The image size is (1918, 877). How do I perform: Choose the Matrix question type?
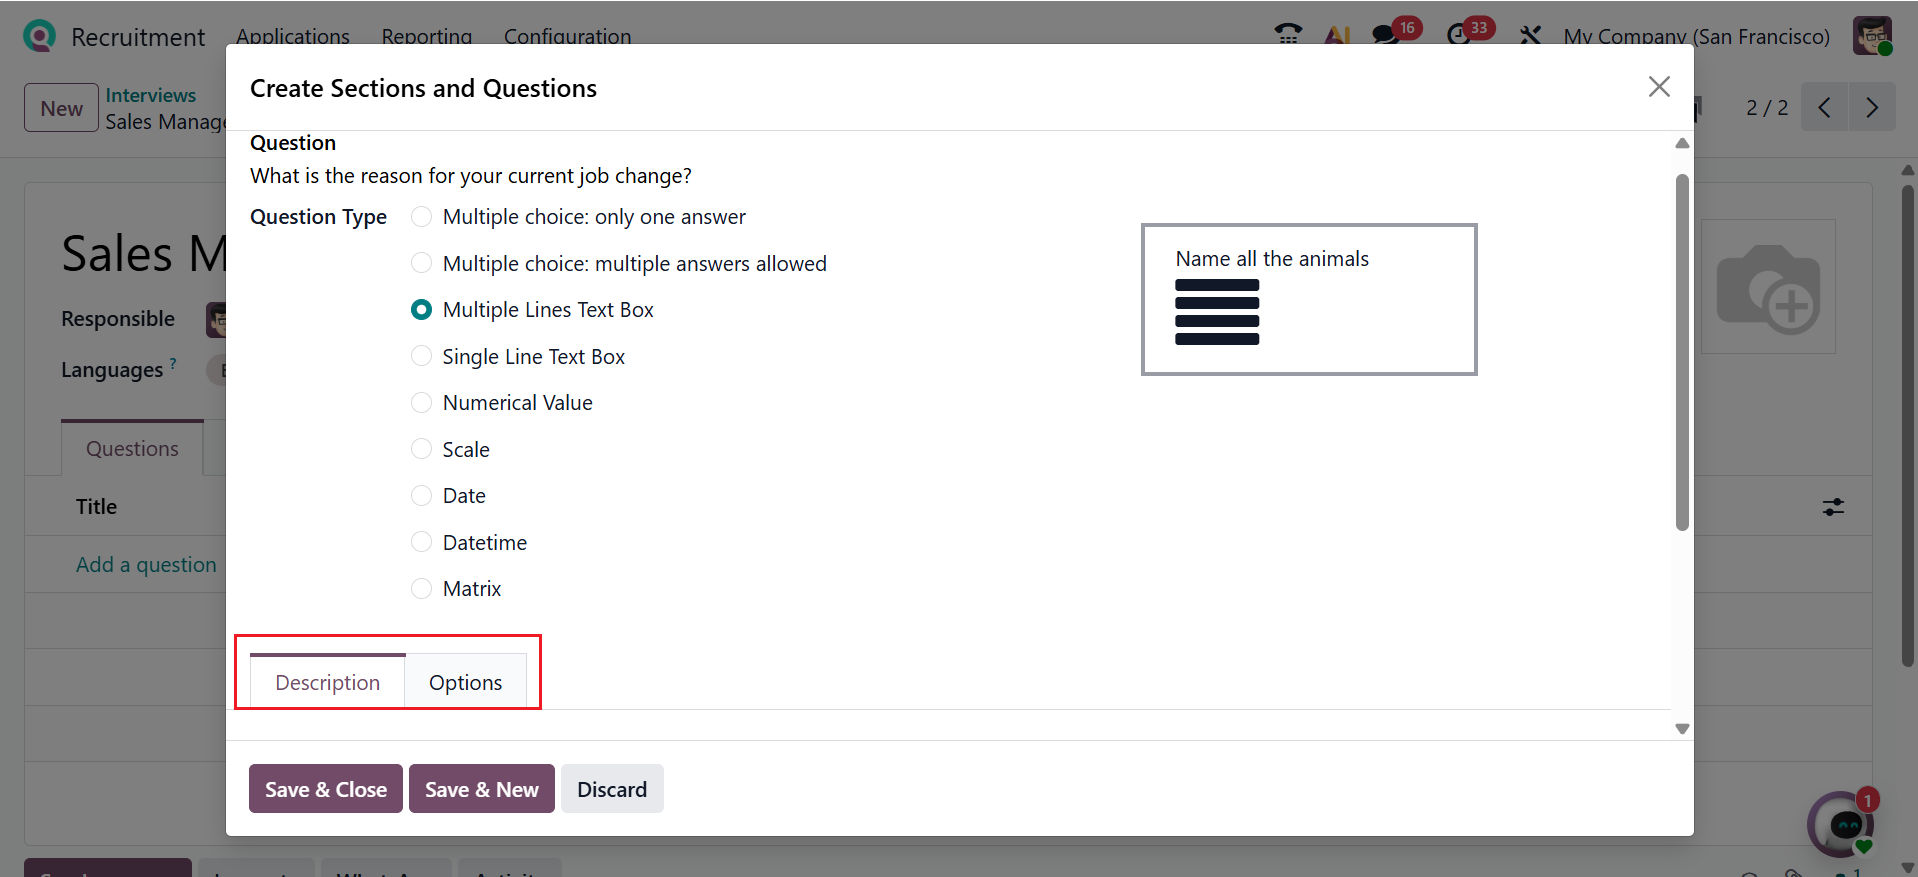tap(422, 589)
